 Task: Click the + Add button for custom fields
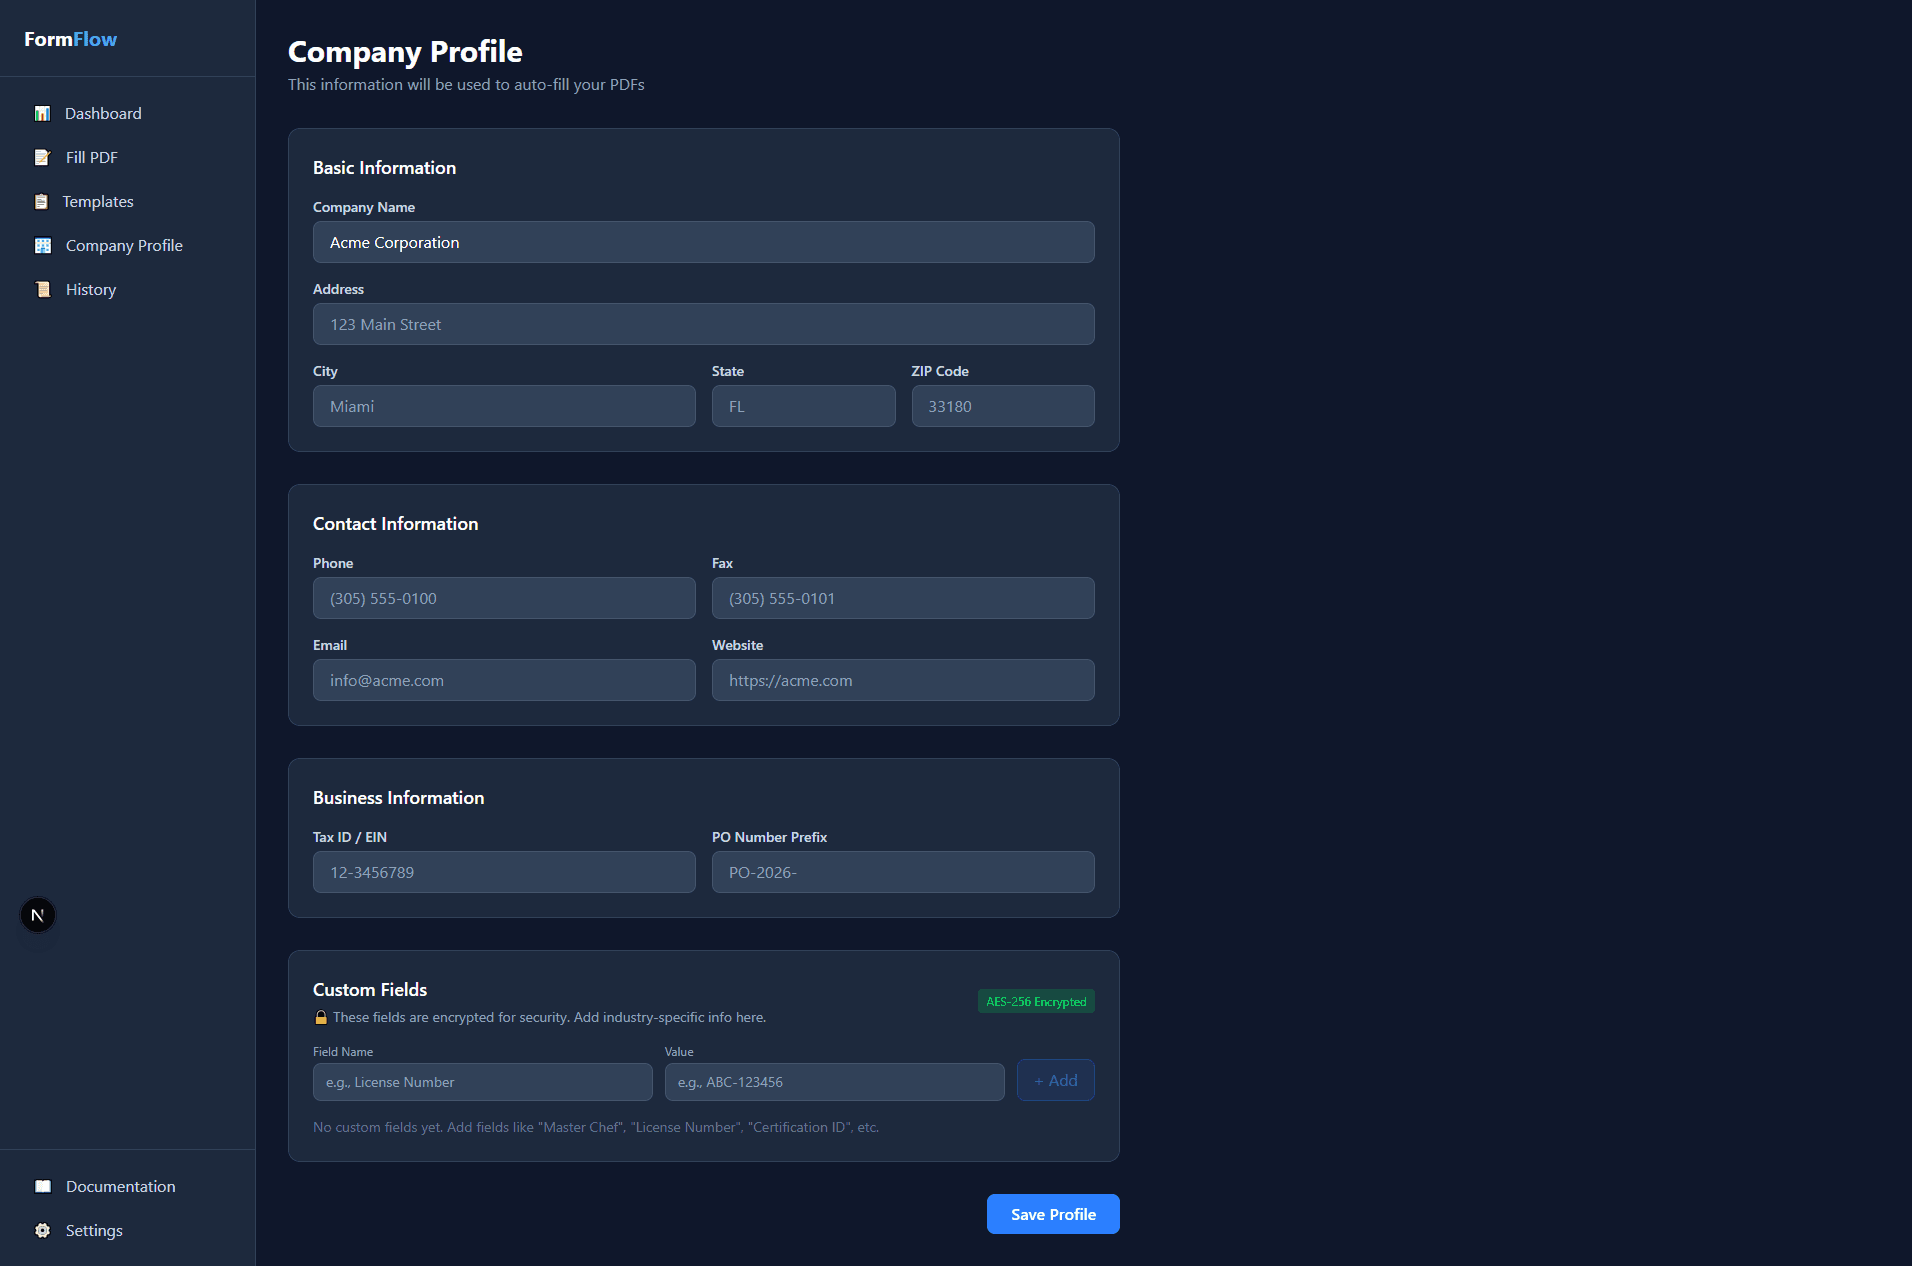point(1055,1080)
